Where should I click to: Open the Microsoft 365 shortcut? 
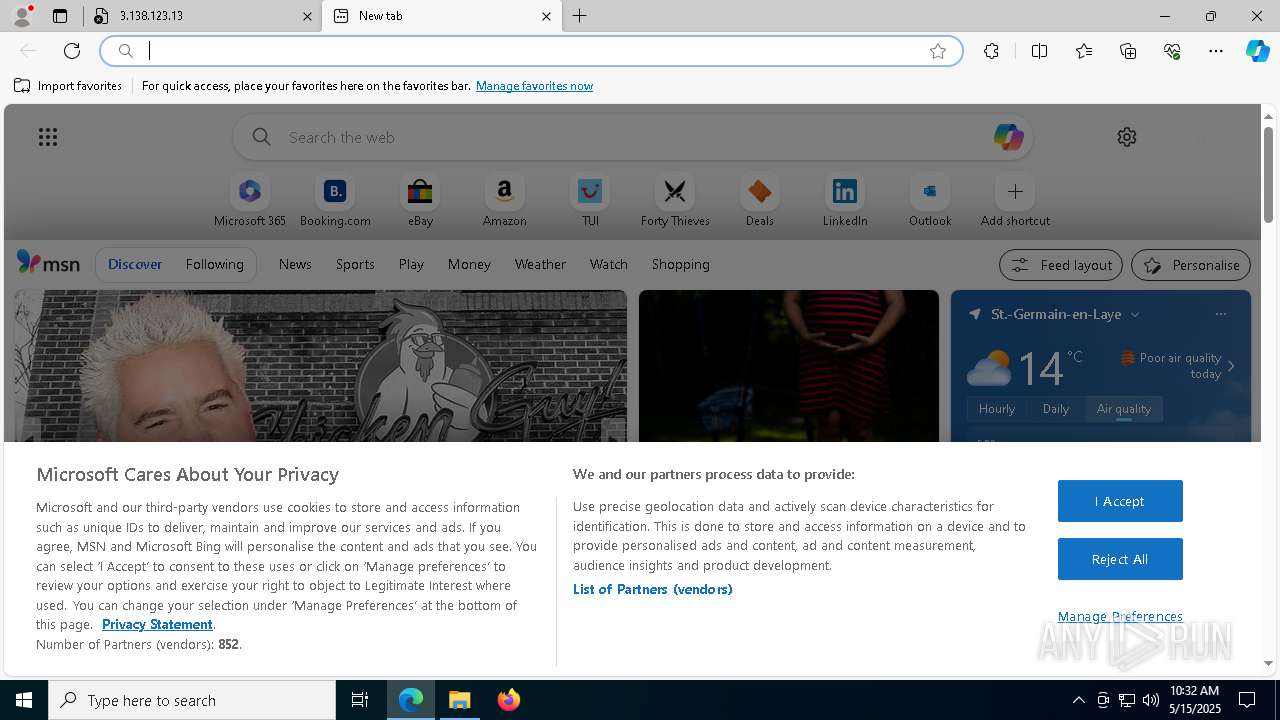click(x=250, y=201)
